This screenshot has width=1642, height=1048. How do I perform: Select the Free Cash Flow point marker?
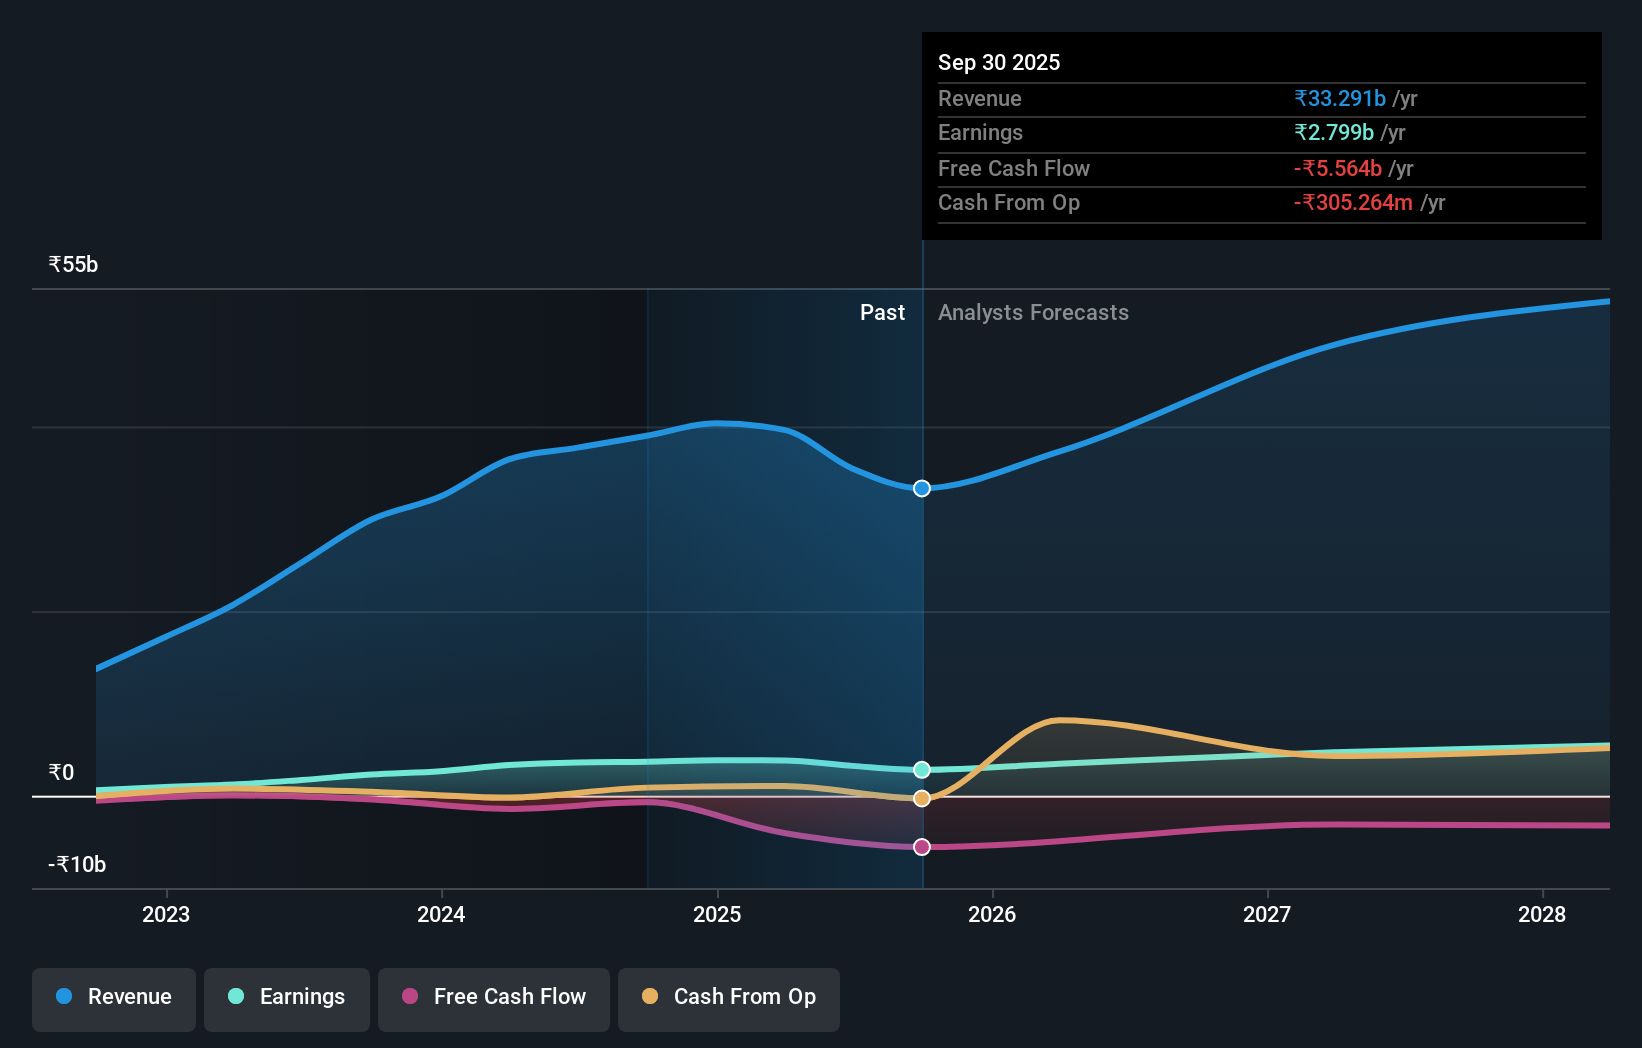click(921, 847)
